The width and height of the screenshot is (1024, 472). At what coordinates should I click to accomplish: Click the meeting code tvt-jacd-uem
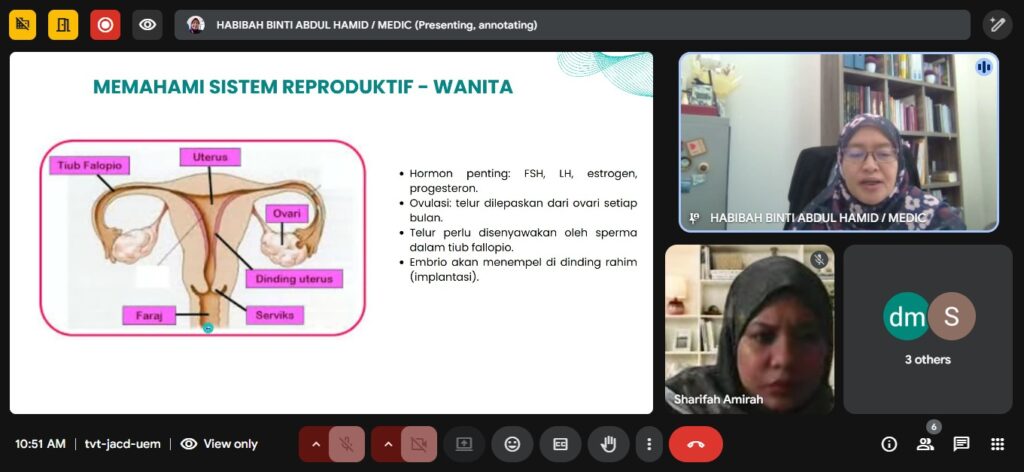123,444
